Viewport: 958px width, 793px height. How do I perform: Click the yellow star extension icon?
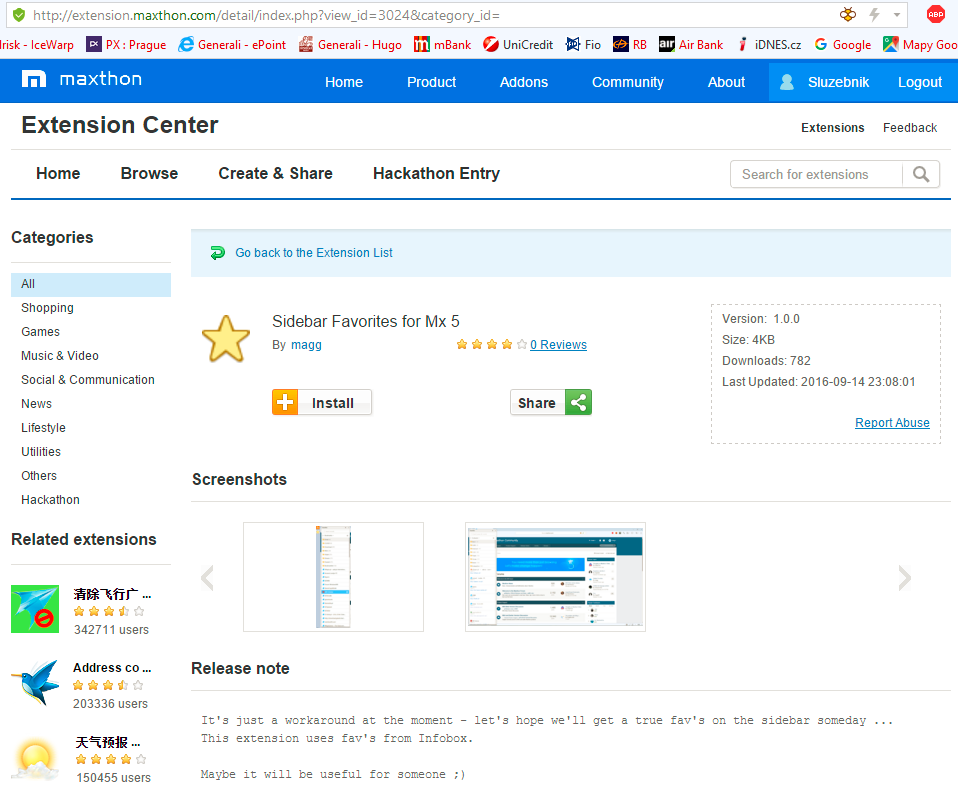coord(226,339)
